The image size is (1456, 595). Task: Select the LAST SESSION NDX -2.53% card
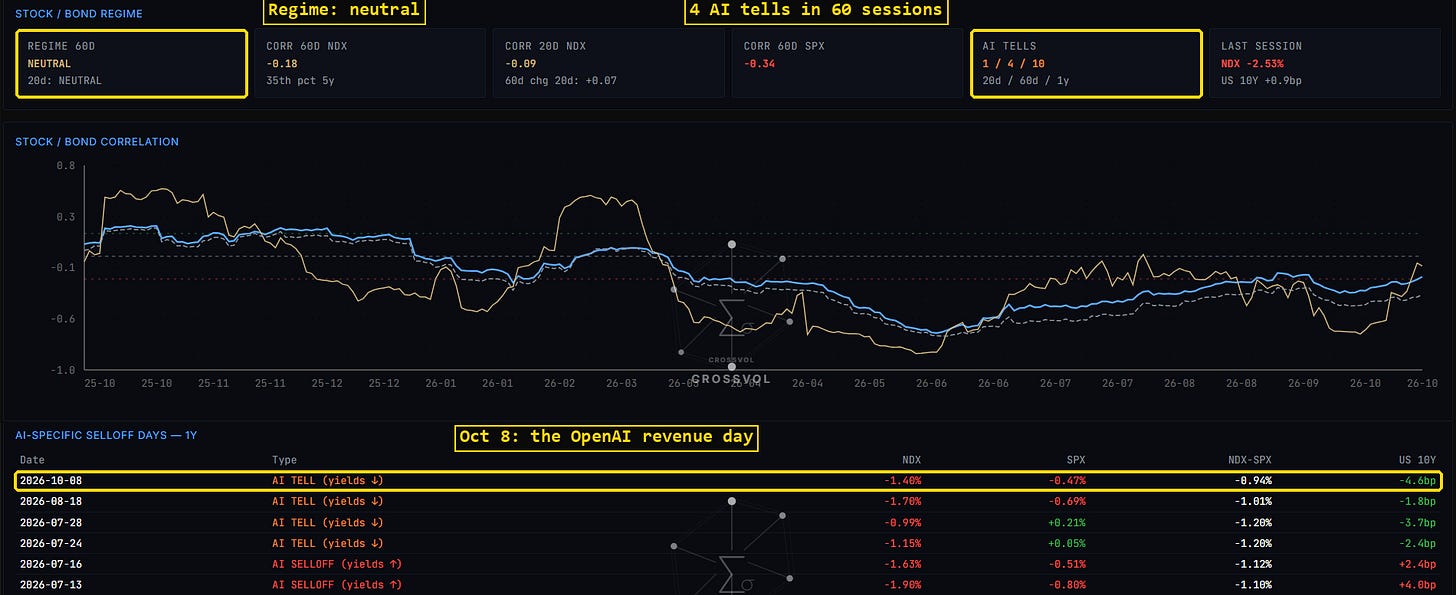(1325, 63)
